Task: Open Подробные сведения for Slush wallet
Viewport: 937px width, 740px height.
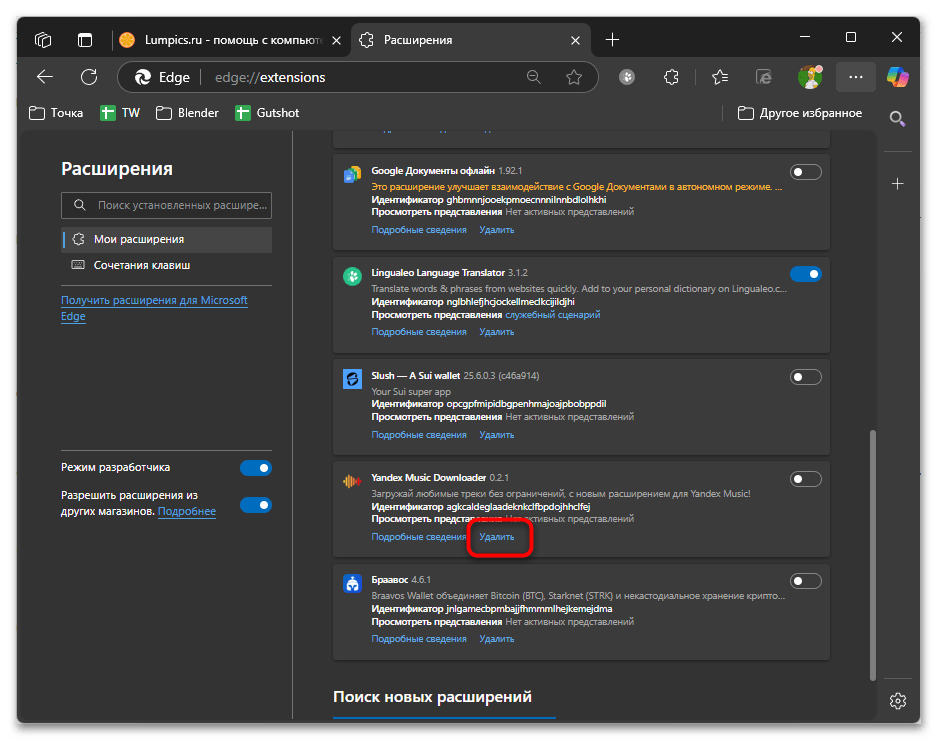Action: click(x=419, y=435)
